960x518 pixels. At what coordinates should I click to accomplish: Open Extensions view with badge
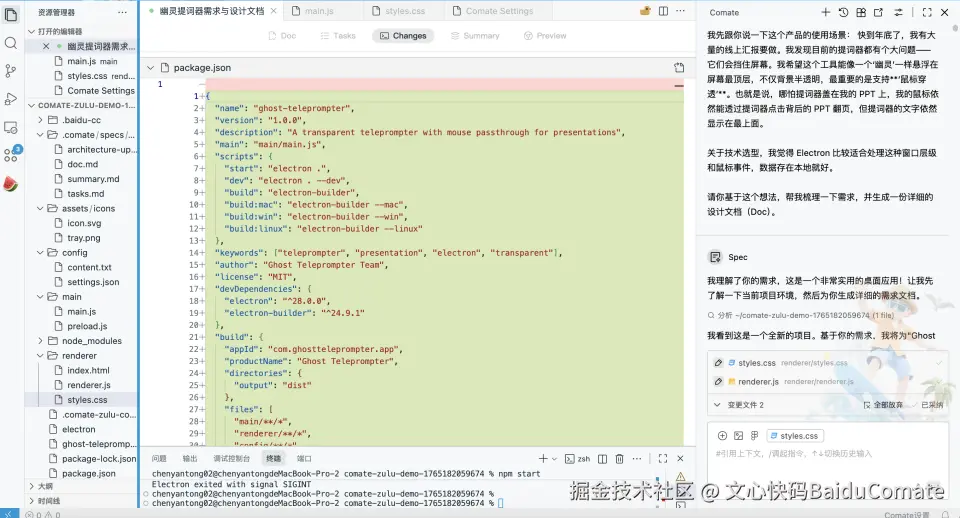coord(10,155)
